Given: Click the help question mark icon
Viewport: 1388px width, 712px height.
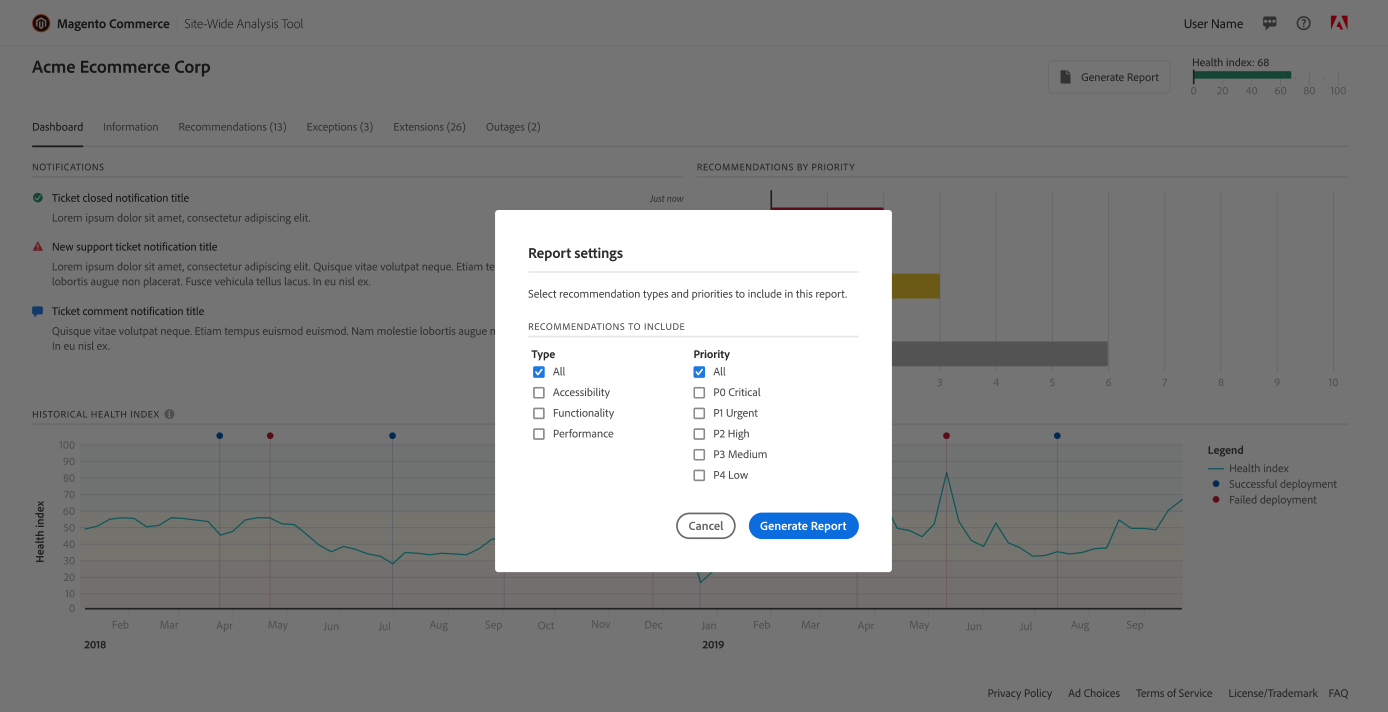Looking at the screenshot, I should (x=1303, y=23).
